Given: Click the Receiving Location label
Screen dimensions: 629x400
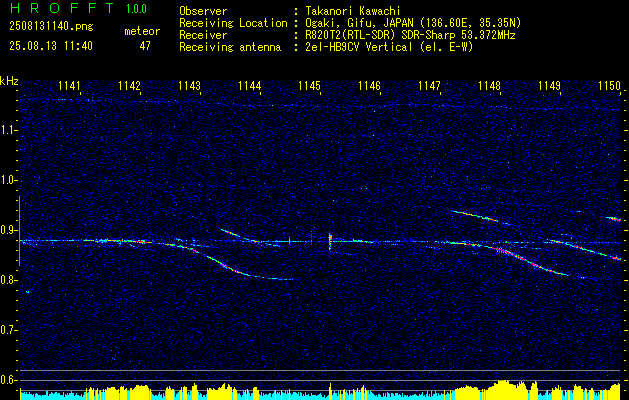Looking at the screenshot, I should (x=233, y=23).
